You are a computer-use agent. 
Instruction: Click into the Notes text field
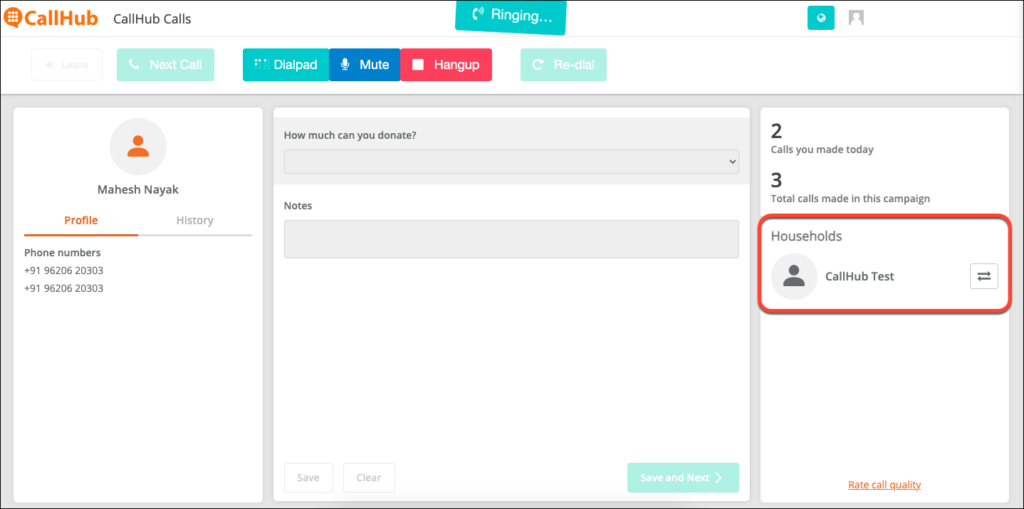[511, 239]
